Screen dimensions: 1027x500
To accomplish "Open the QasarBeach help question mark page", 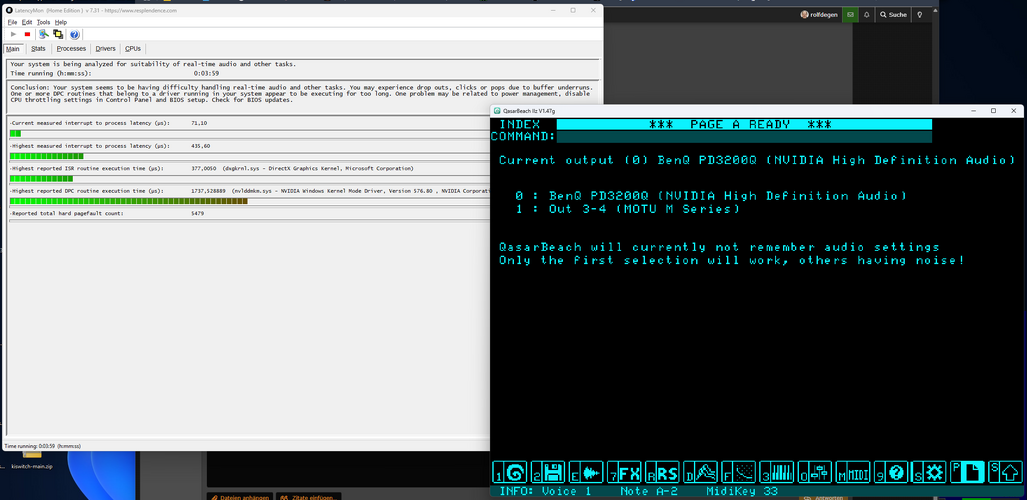I will [891, 472].
